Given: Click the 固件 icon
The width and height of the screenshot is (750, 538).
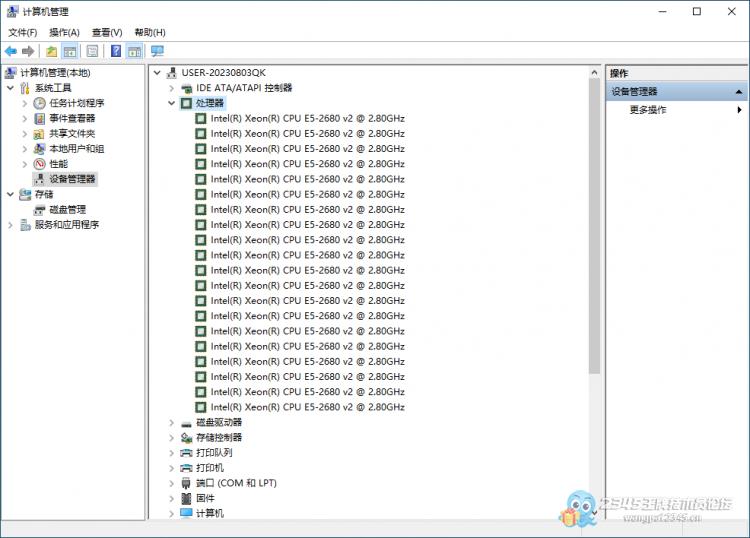Looking at the screenshot, I should 187,498.
